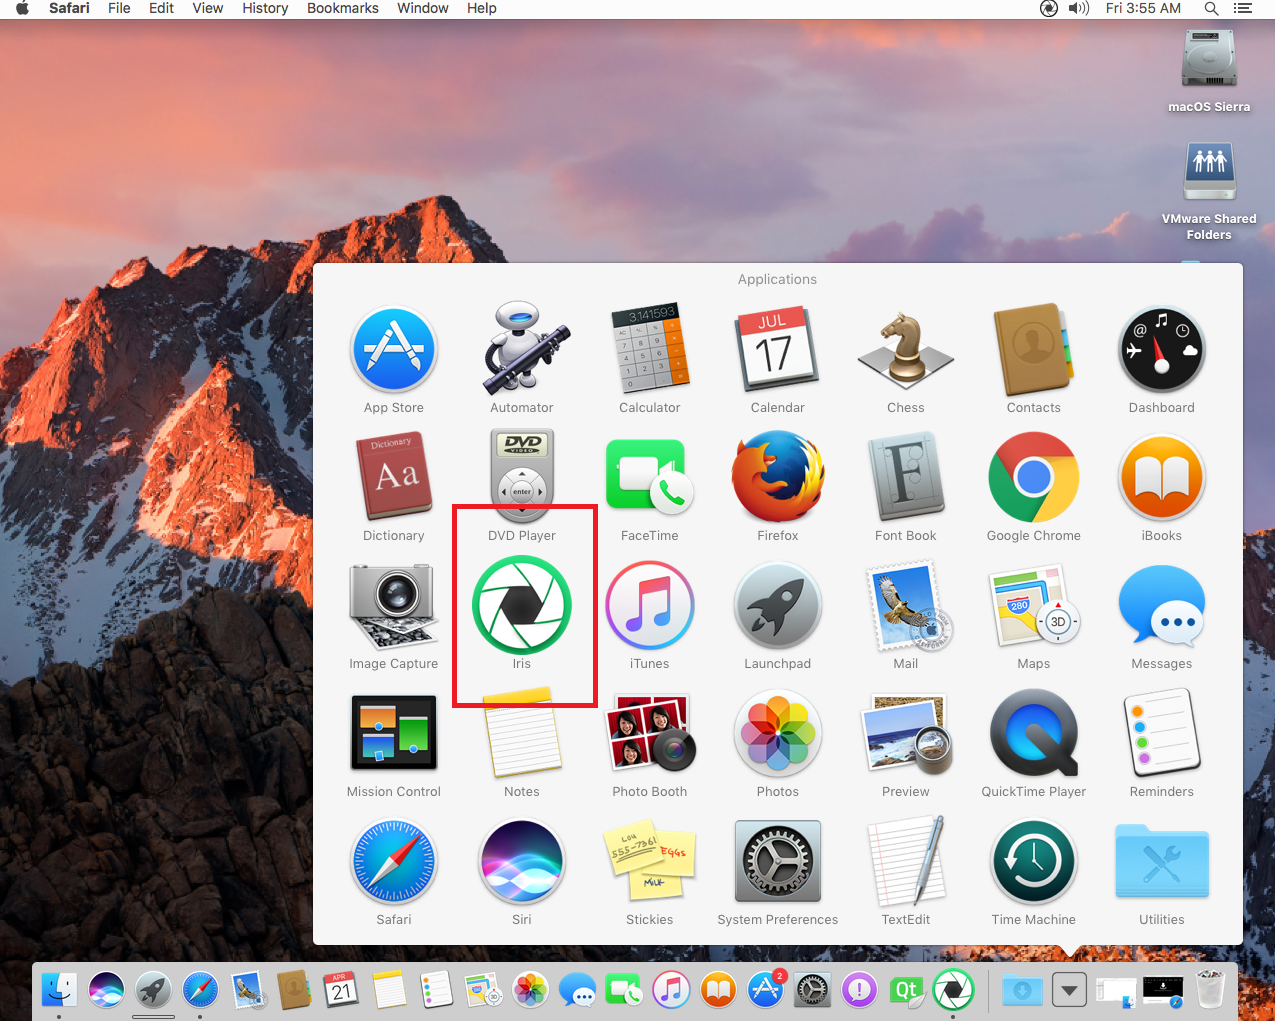Open the View menu

(208, 8)
